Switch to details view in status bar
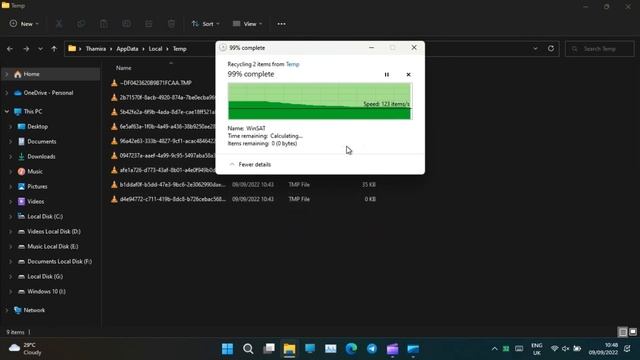Viewport: 640px width, 360px height. click(623, 332)
